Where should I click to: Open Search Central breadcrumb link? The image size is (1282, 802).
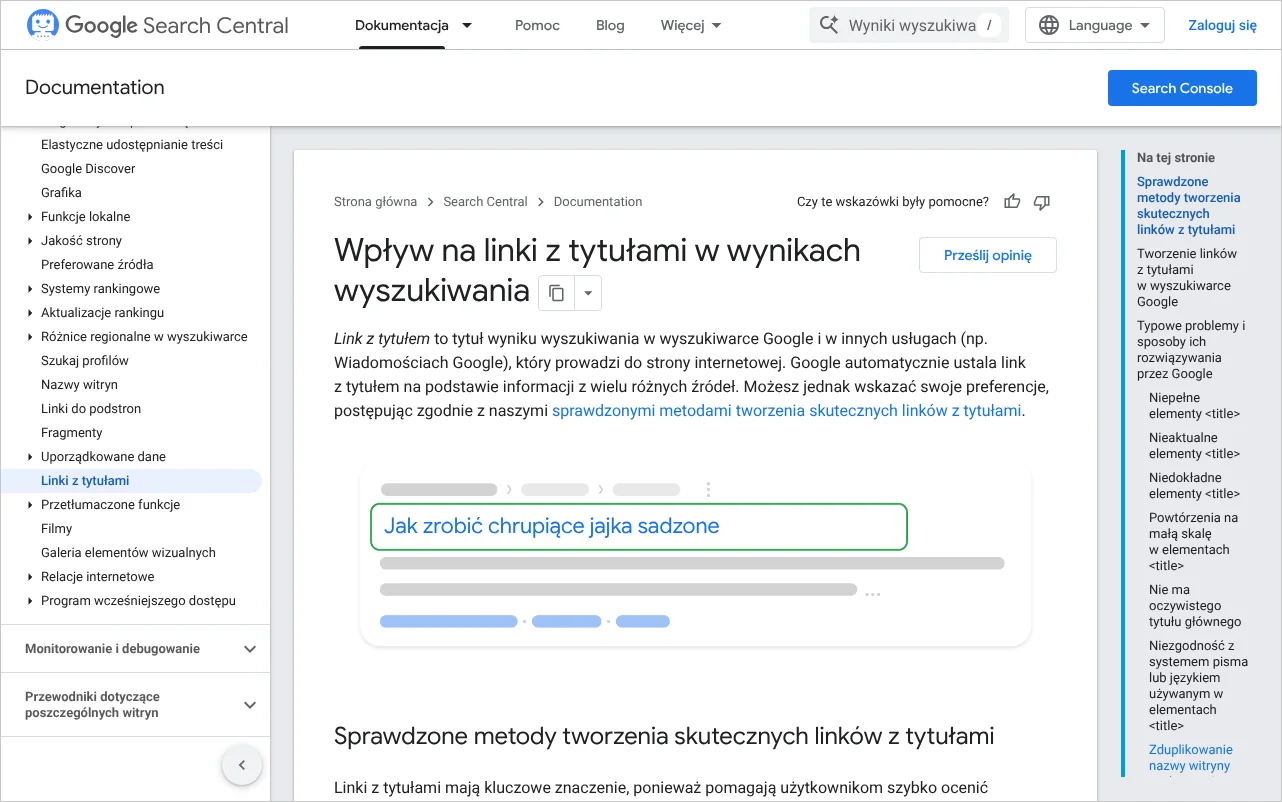pyautogui.click(x=485, y=202)
